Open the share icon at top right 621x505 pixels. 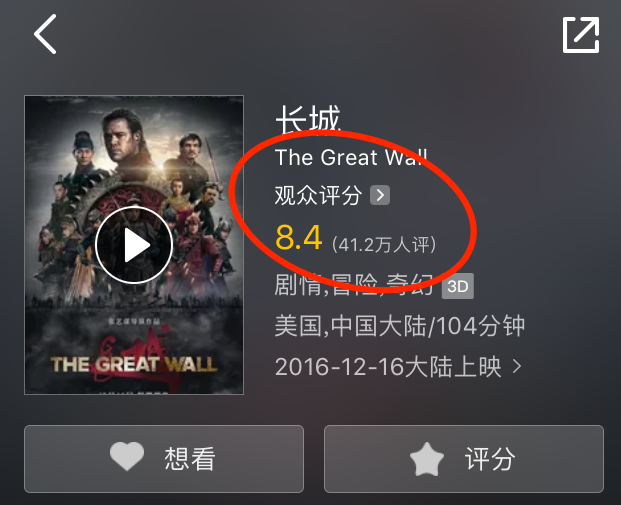pos(581,34)
